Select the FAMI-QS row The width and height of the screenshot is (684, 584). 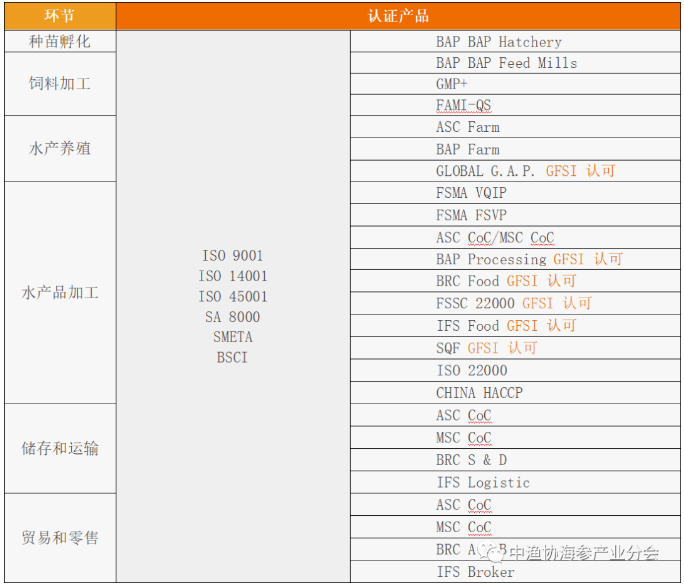click(x=515, y=105)
